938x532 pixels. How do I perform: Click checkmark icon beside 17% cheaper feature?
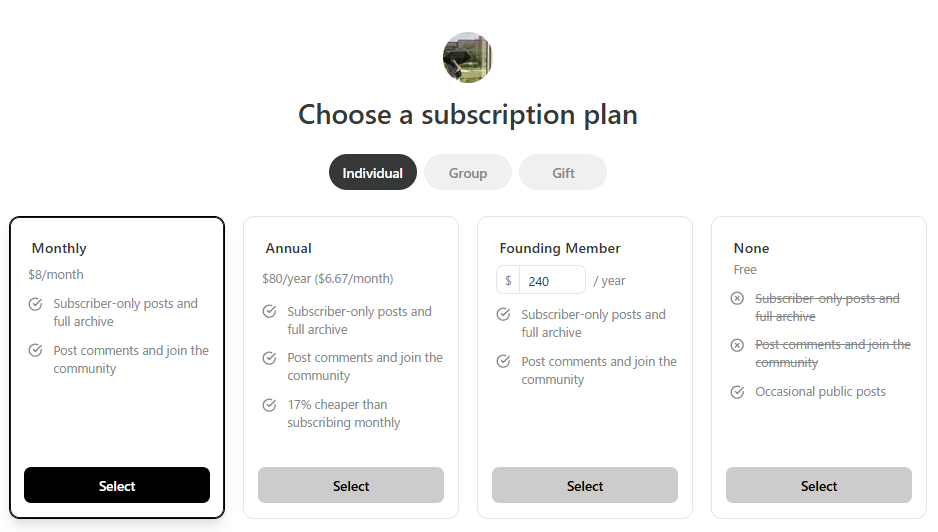pyautogui.click(x=269, y=405)
